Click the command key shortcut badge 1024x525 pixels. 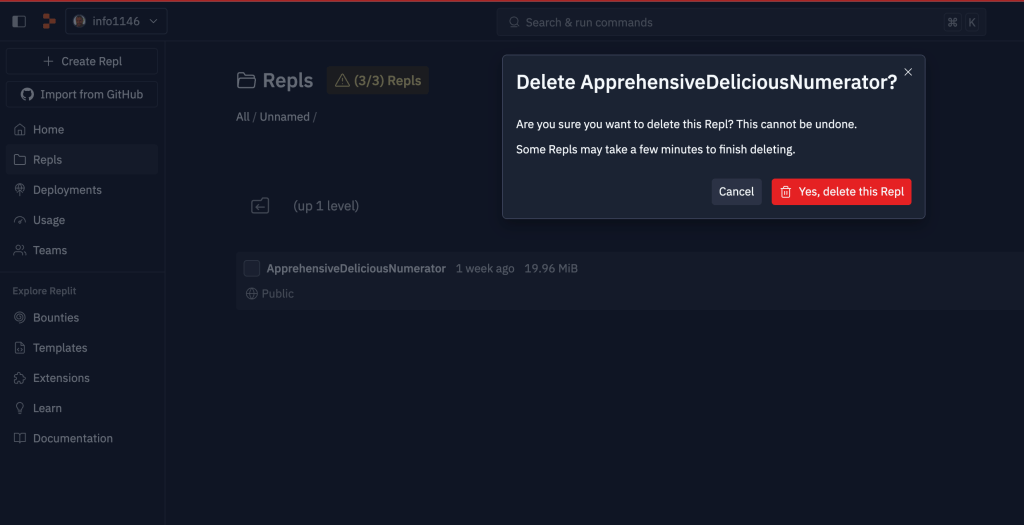[x=952, y=22]
